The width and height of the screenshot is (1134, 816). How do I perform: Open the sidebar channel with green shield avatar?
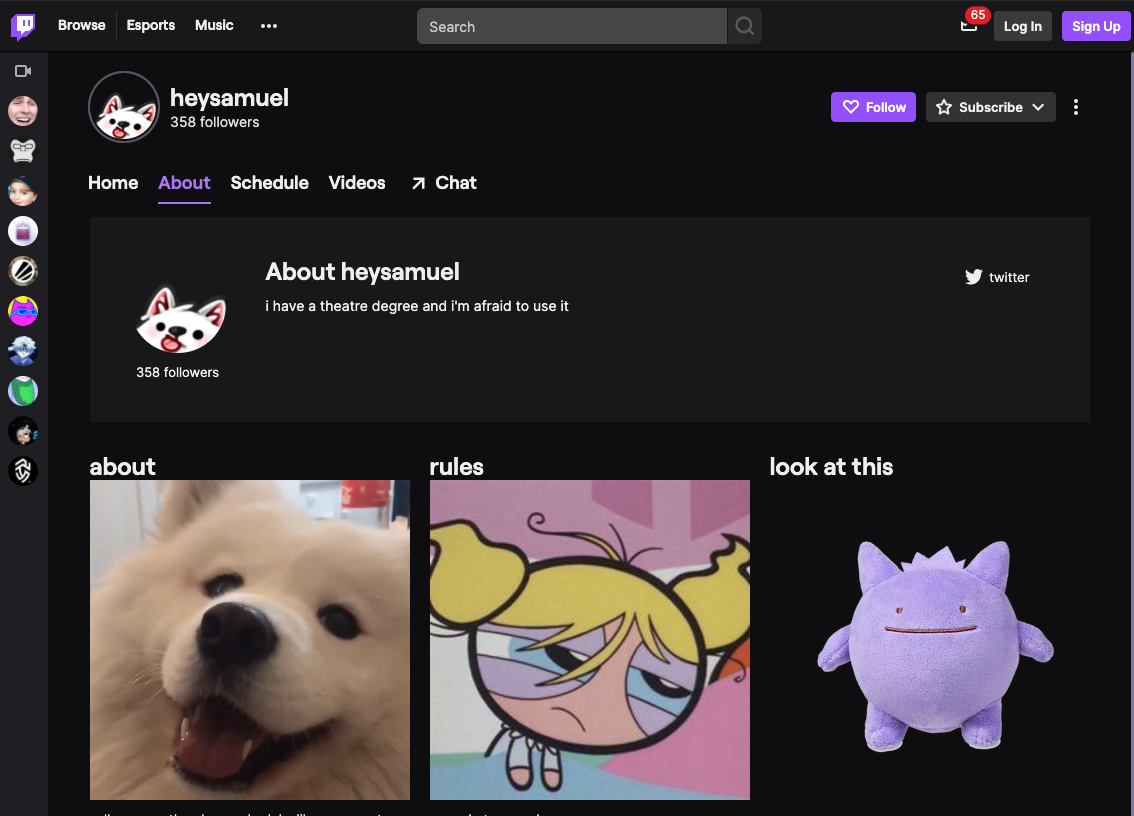(x=23, y=391)
